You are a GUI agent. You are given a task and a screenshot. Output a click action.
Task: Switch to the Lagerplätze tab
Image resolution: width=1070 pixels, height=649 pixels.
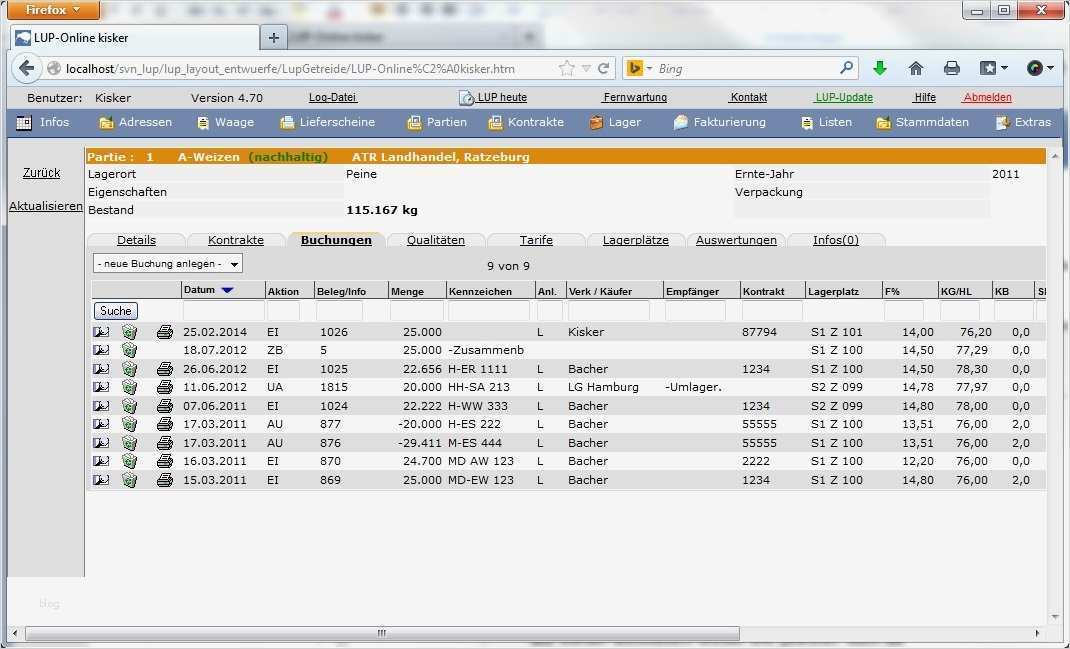pos(635,240)
